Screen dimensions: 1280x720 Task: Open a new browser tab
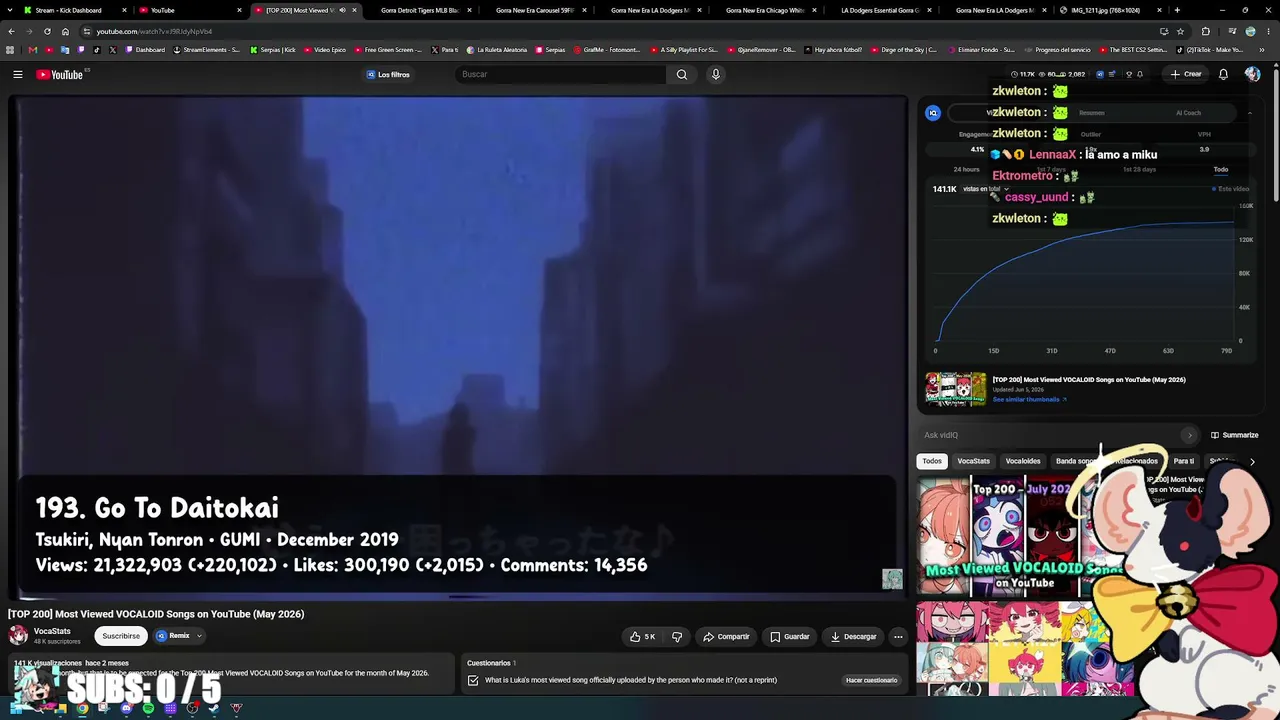[x=1177, y=10]
